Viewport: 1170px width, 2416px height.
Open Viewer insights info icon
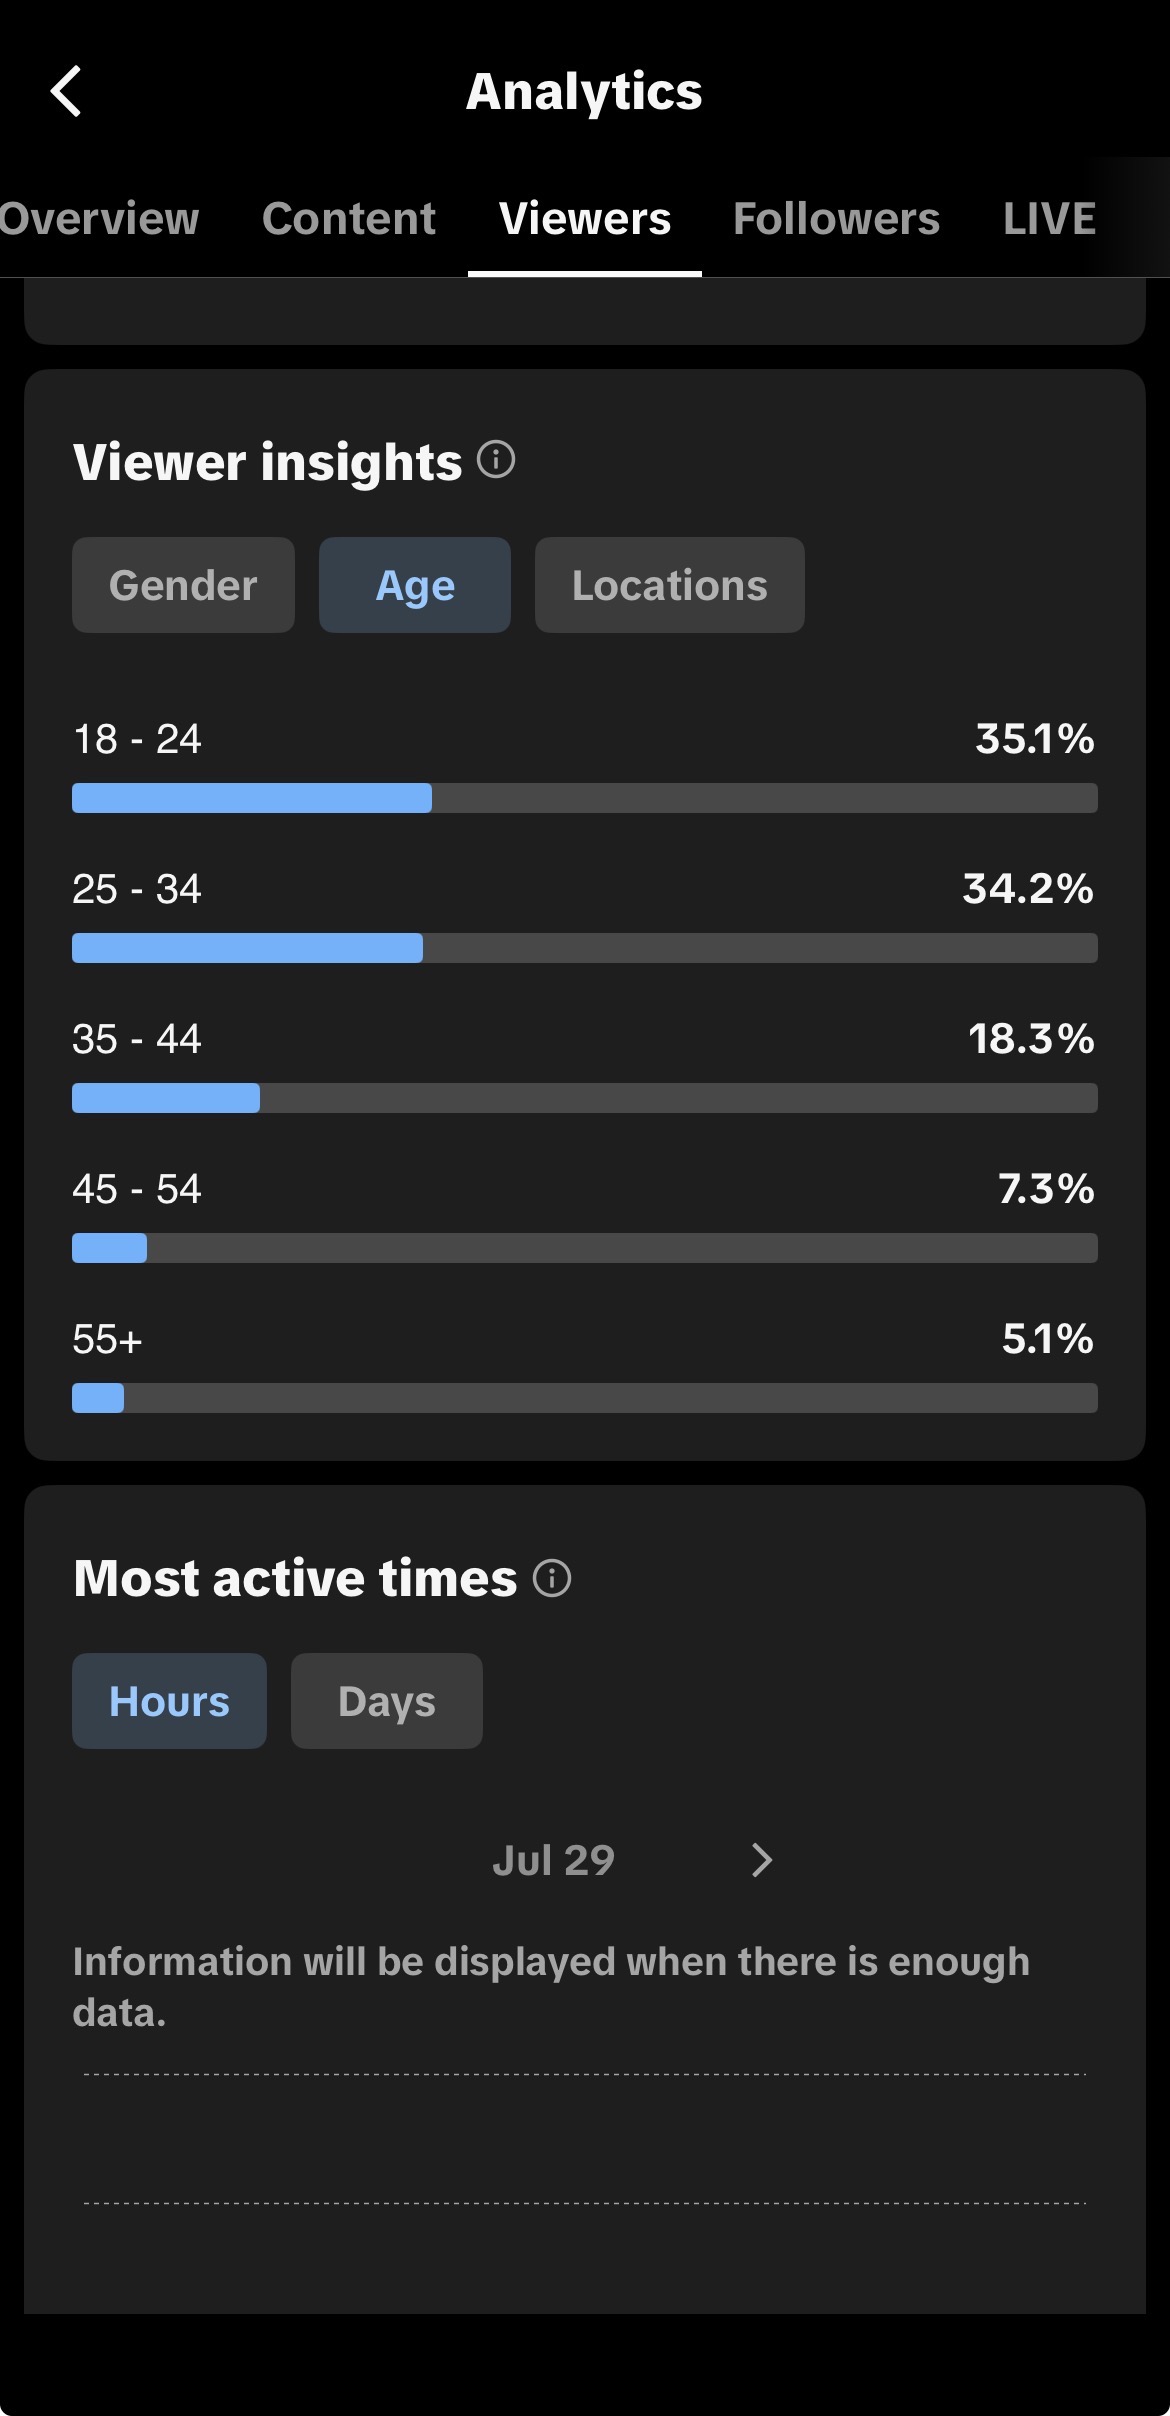pyautogui.click(x=496, y=460)
